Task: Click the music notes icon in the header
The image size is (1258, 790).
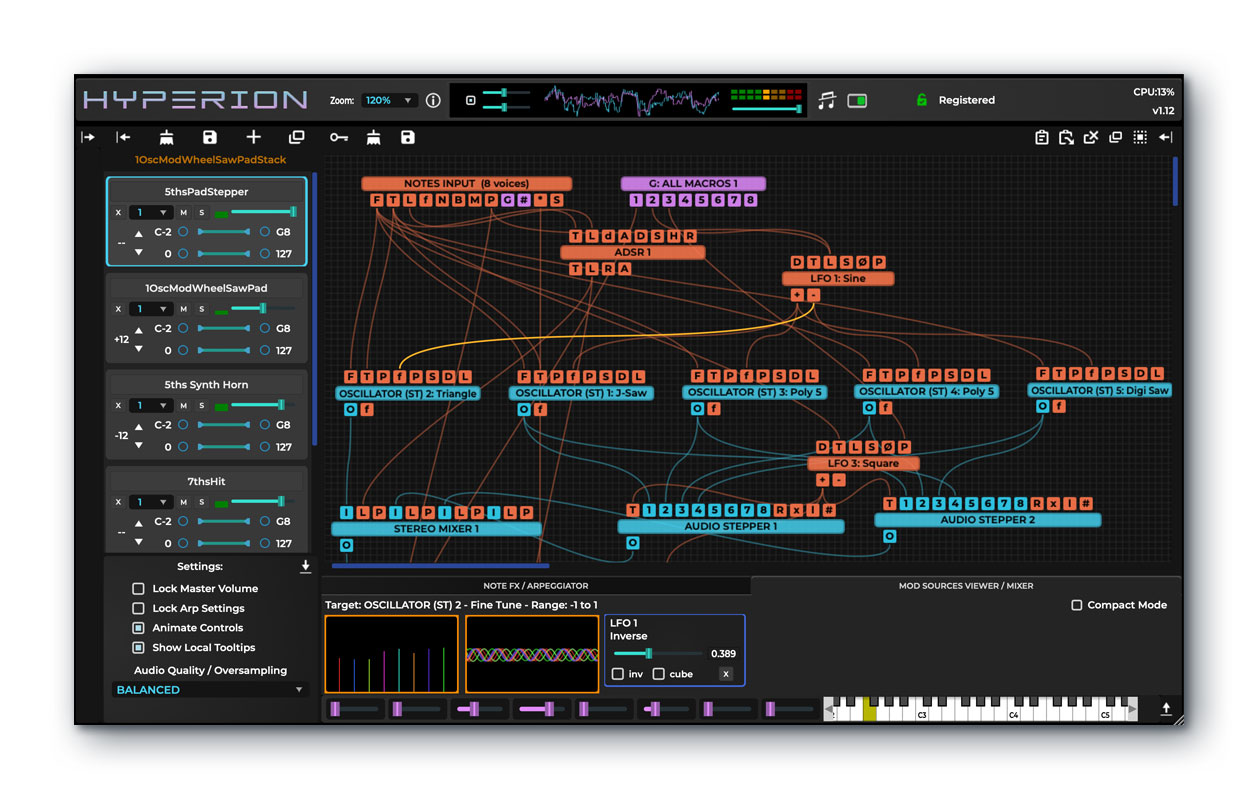Action: pos(826,100)
